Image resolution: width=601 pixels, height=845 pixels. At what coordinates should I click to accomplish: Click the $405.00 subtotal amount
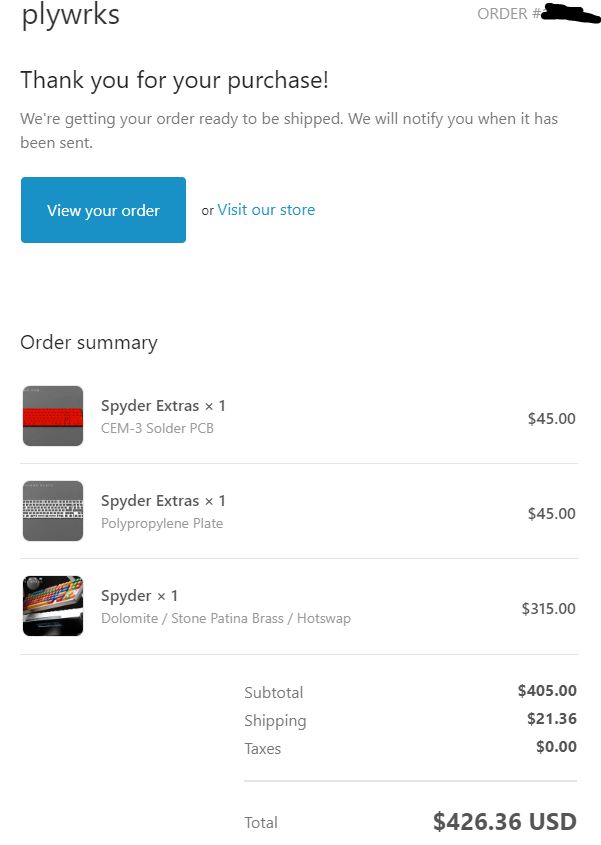pos(547,690)
